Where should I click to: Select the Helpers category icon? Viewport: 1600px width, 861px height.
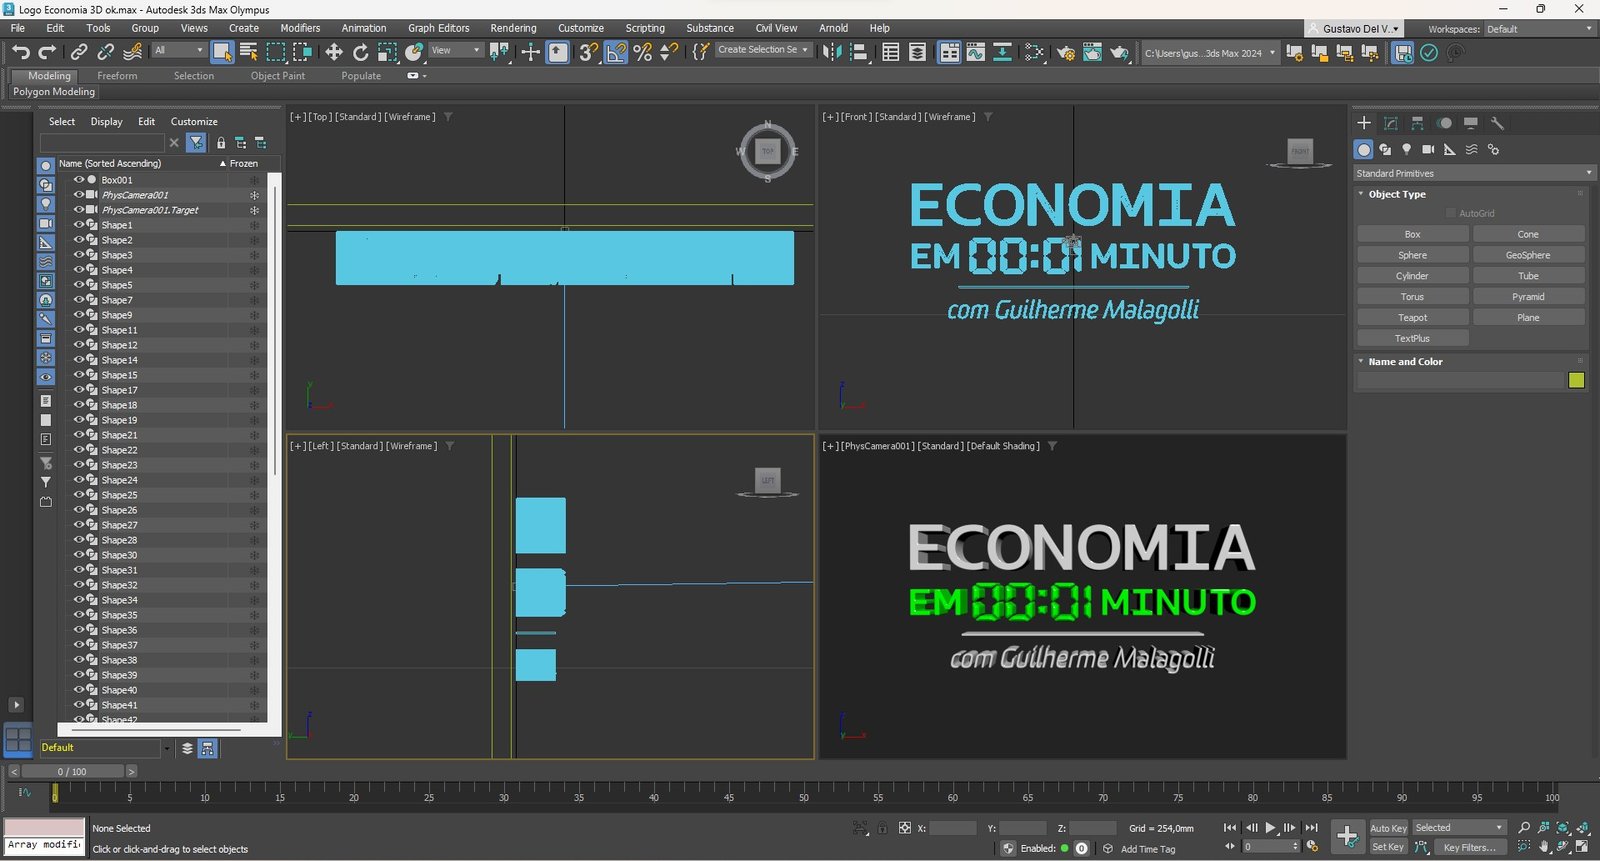coord(1450,149)
